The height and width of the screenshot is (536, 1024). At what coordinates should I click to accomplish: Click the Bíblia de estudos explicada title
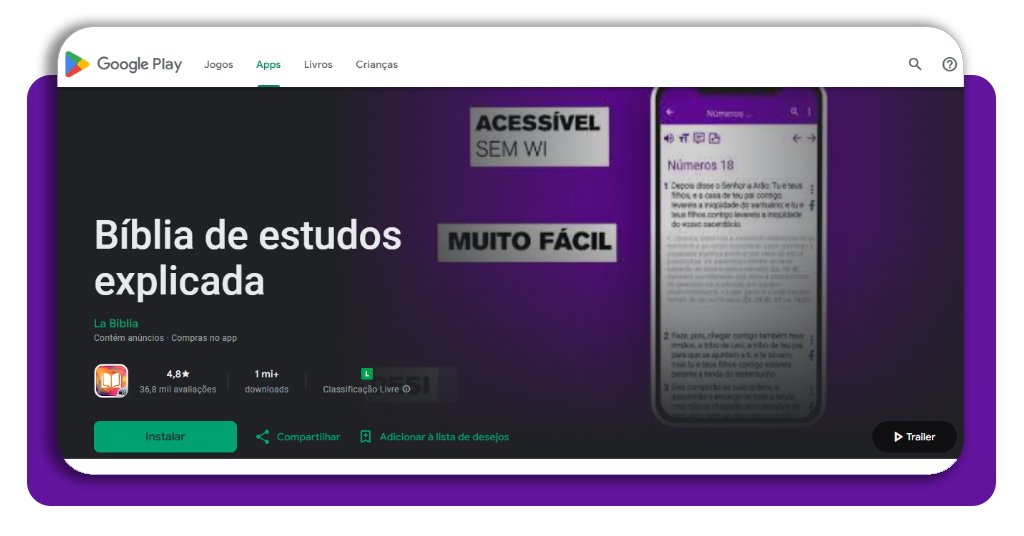point(248,258)
